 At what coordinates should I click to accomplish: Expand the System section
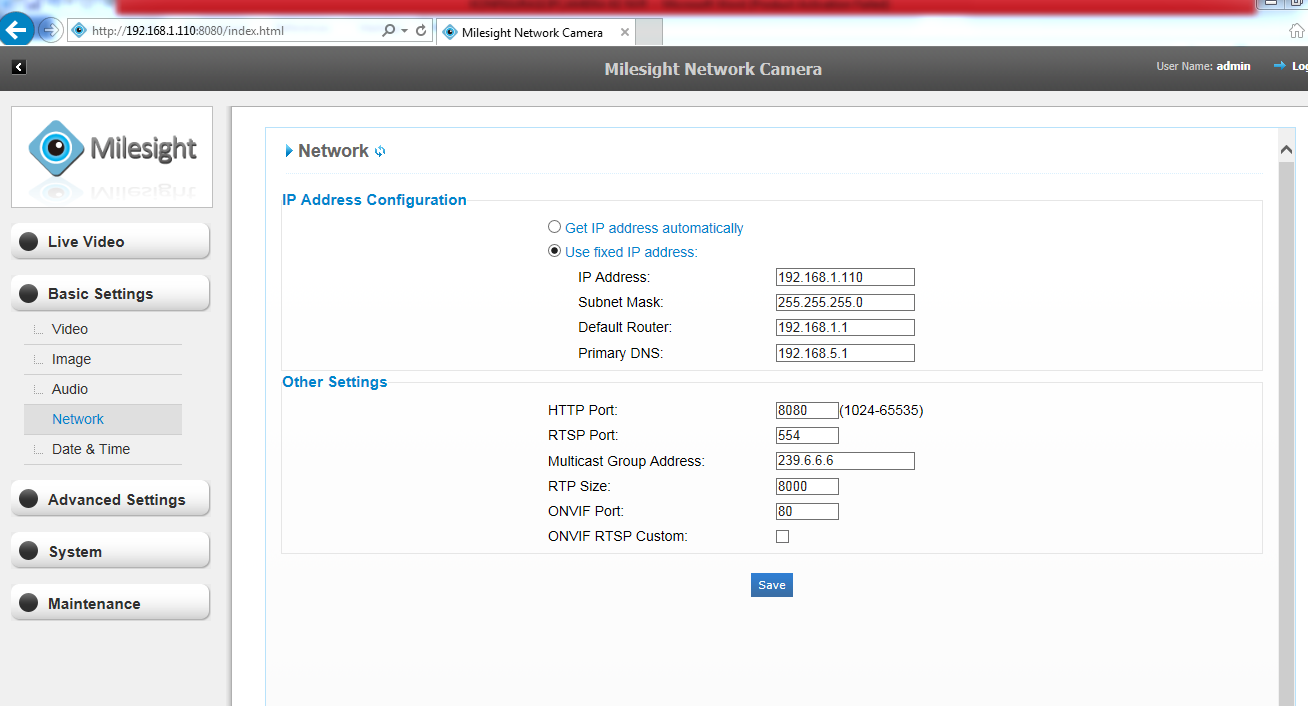click(x=111, y=551)
